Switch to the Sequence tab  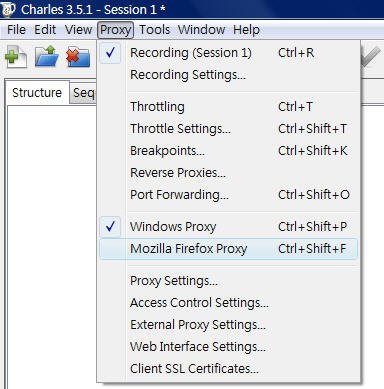click(84, 93)
